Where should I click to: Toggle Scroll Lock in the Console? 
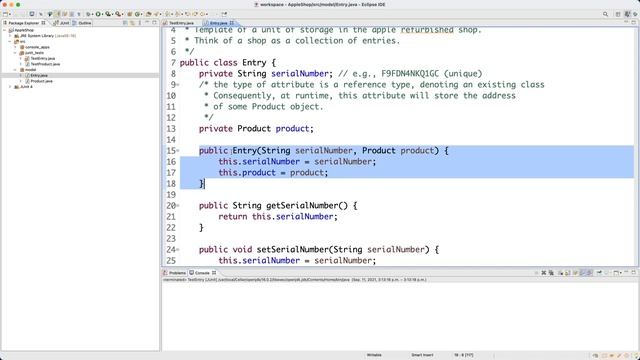pos(567,273)
